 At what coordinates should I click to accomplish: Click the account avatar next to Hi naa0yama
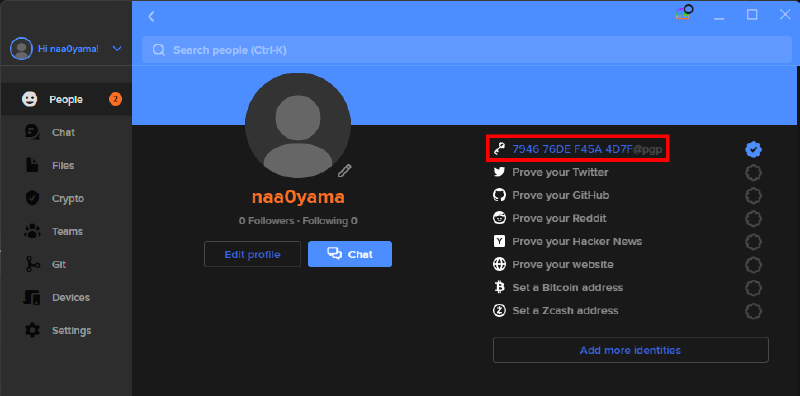21,48
